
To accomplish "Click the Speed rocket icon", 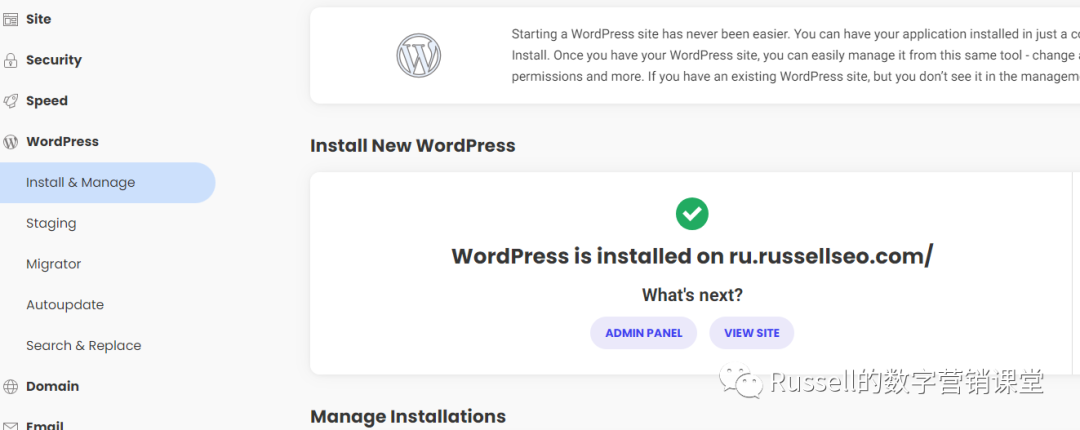I will [10, 101].
